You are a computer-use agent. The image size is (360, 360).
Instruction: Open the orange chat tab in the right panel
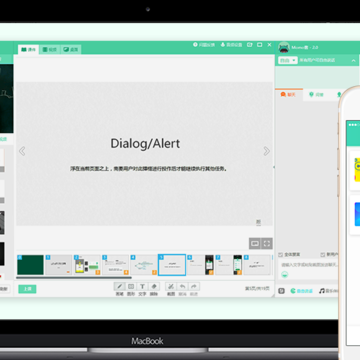[289, 95]
